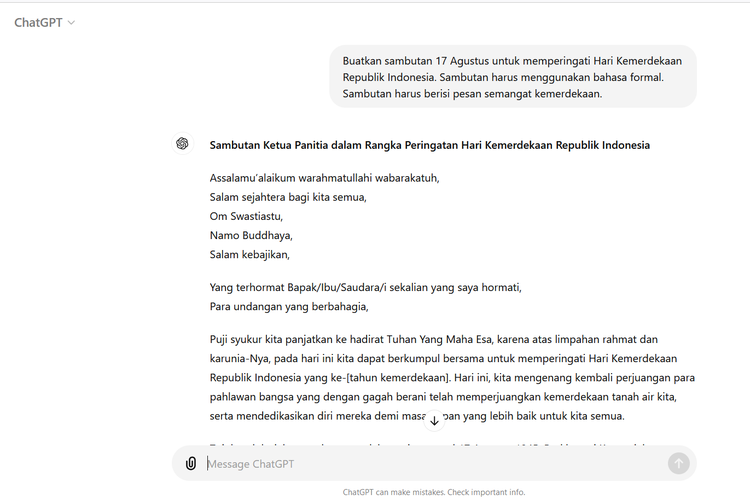Focus the Message ChatGPT input field

(x=430, y=463)
